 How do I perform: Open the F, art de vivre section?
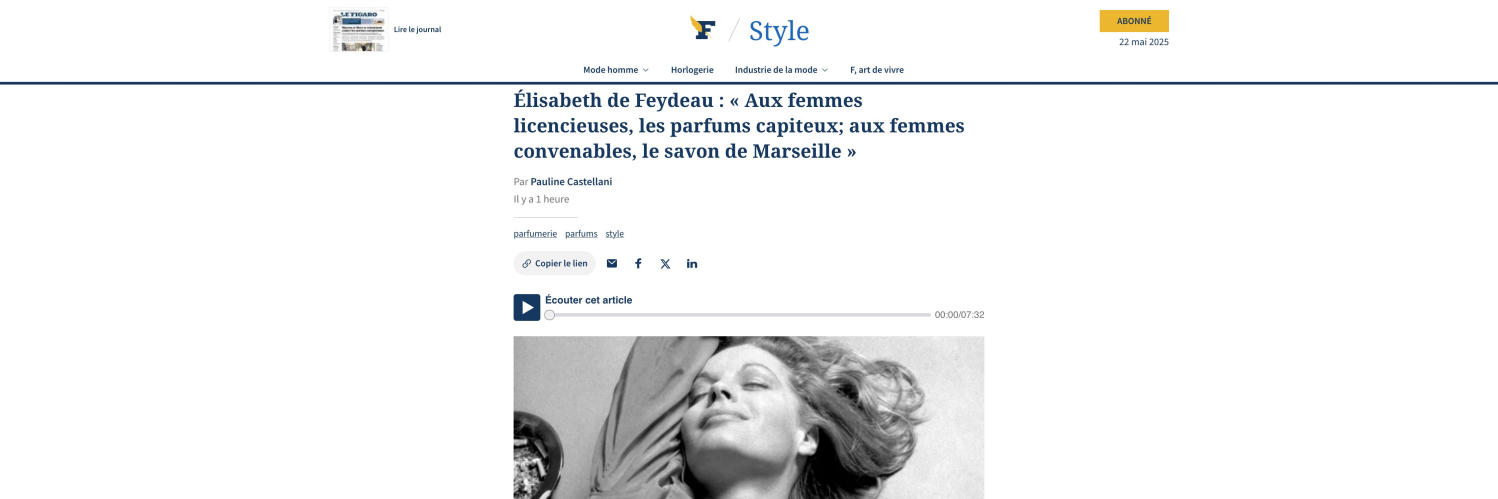coord(877,70)
